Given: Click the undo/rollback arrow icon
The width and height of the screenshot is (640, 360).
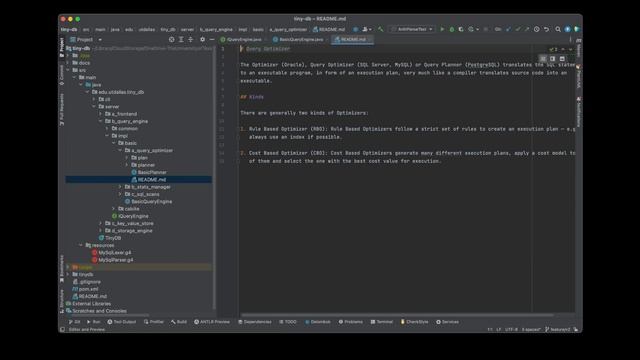Looking at the screenshot, I should pyautogui.click(x=547, y=29).
